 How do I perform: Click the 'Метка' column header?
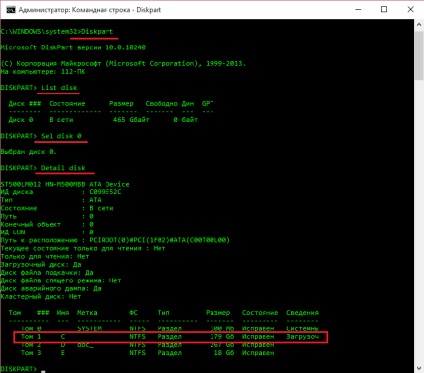pos(87,313)
